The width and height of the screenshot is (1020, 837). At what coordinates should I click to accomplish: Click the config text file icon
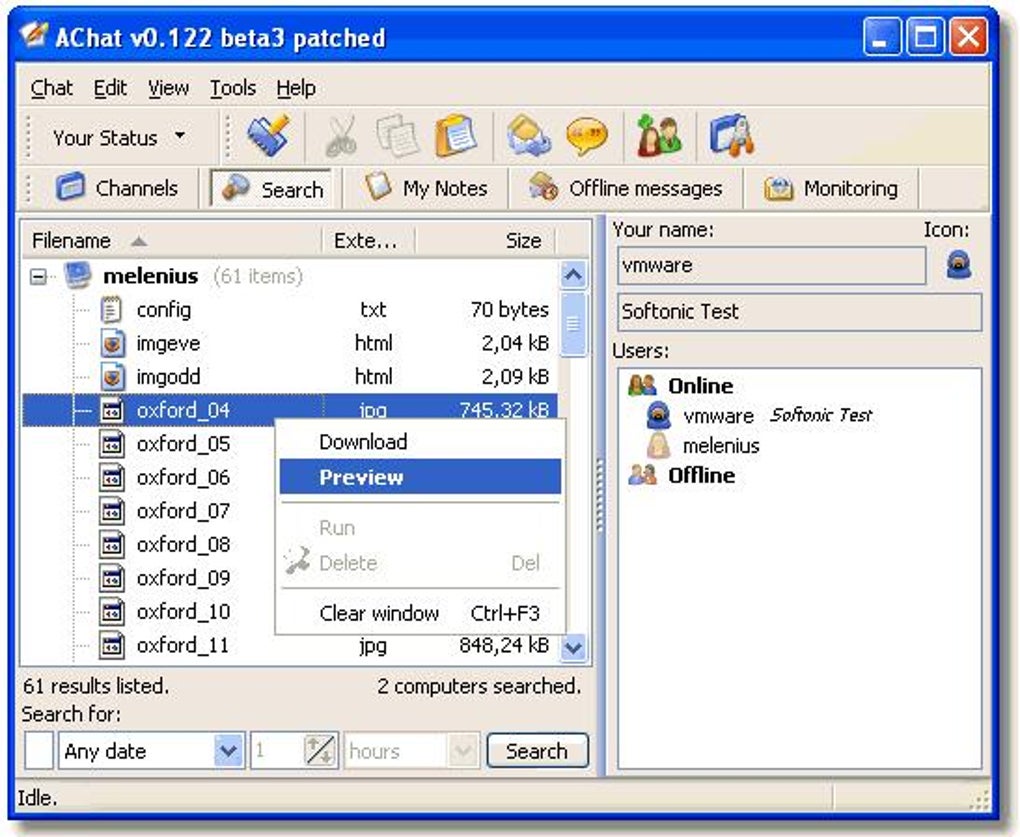coord(112,310)
